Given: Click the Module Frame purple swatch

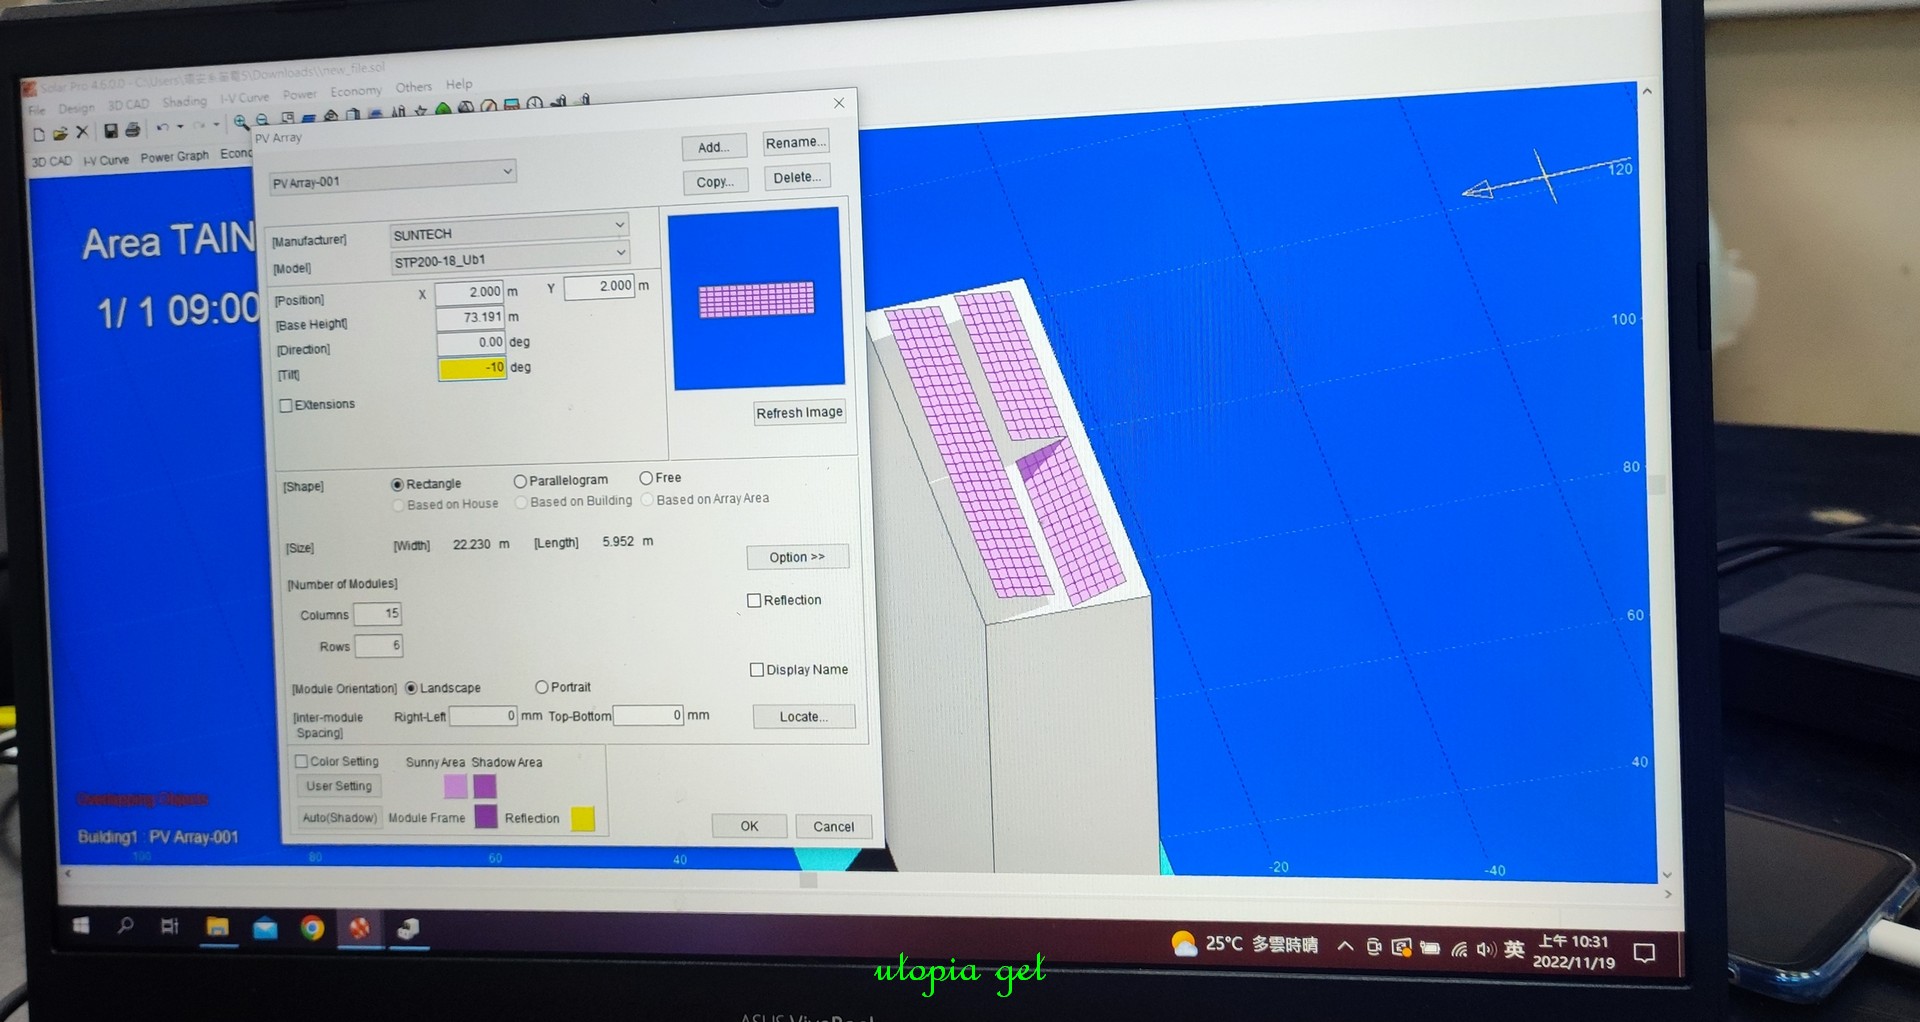Looking at the screenshot, I should pos(486,817).
